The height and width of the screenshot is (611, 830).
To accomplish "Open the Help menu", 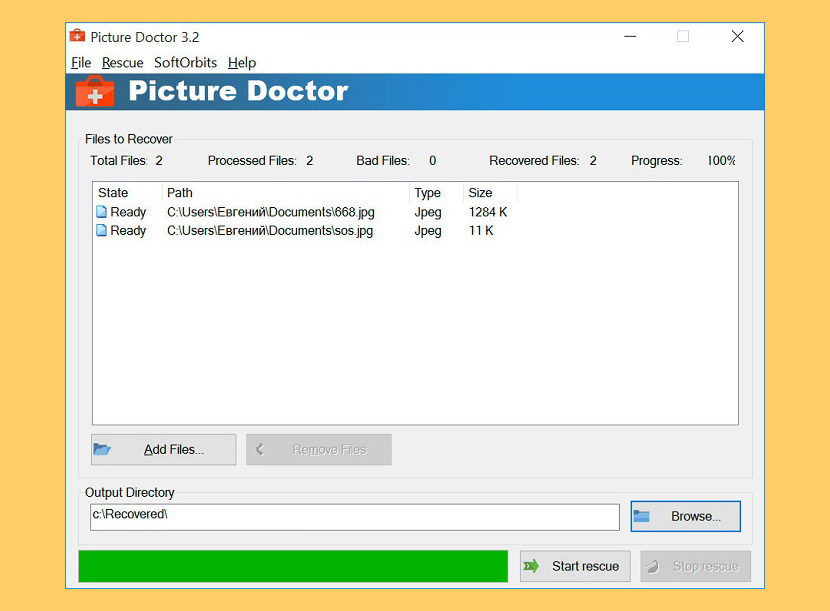I will (x=241, y=62).
